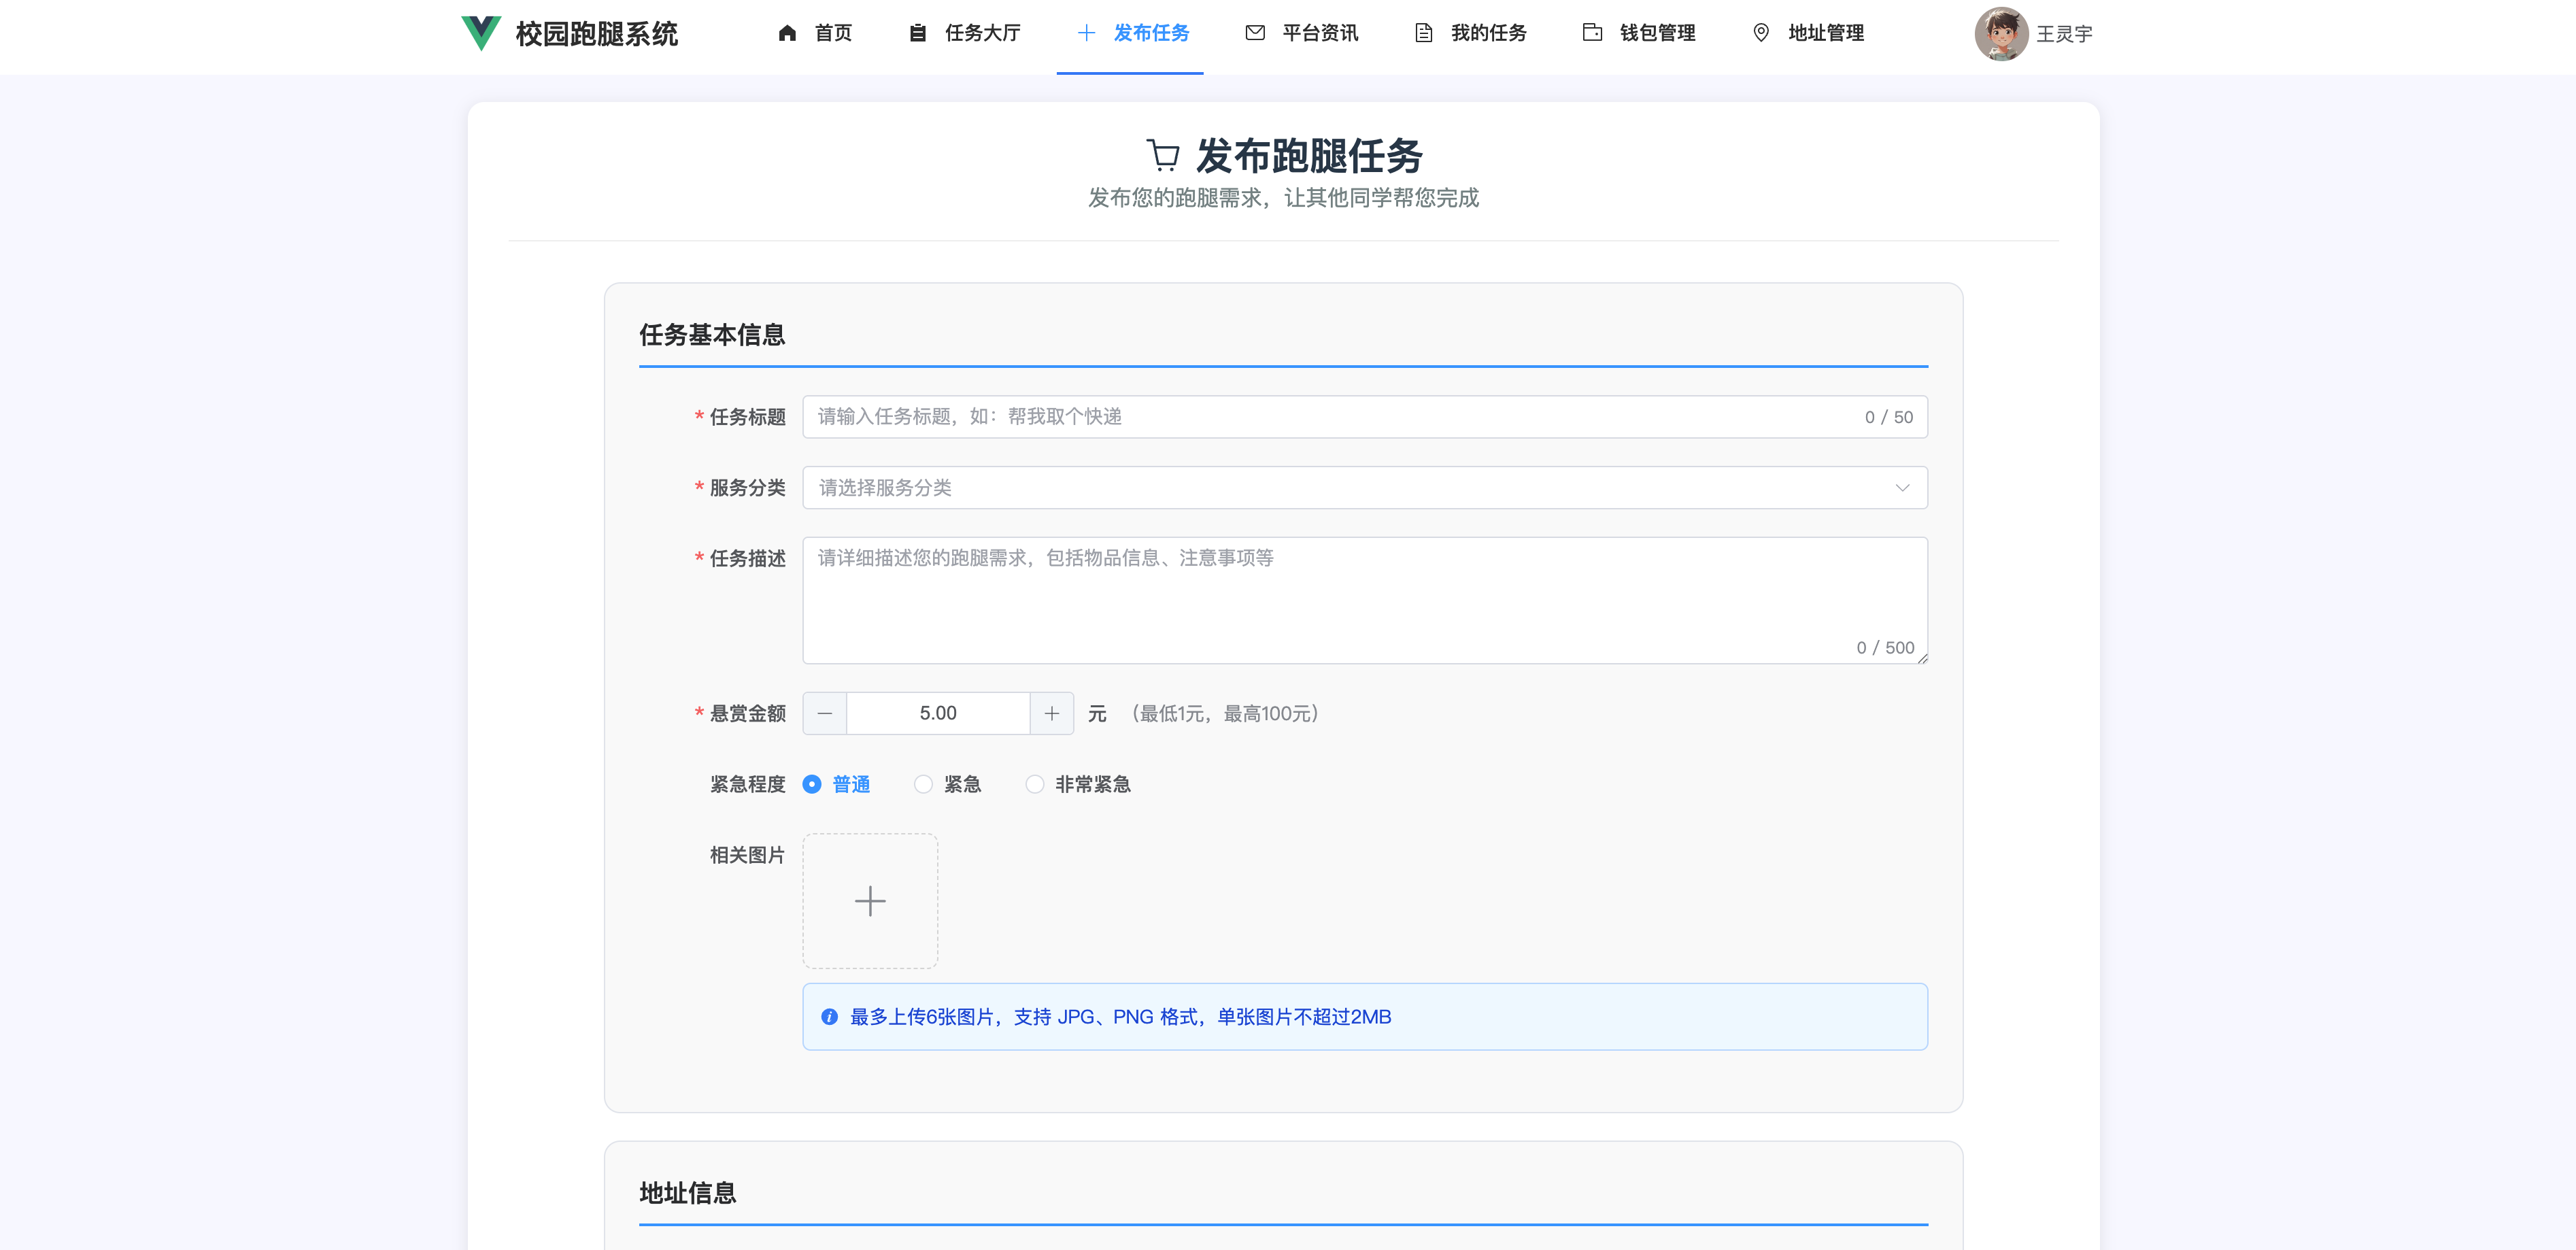Viewport: 2576px width, 1250px height.
Task: Click the image upload plus box
Action: [x=870, y=901]
